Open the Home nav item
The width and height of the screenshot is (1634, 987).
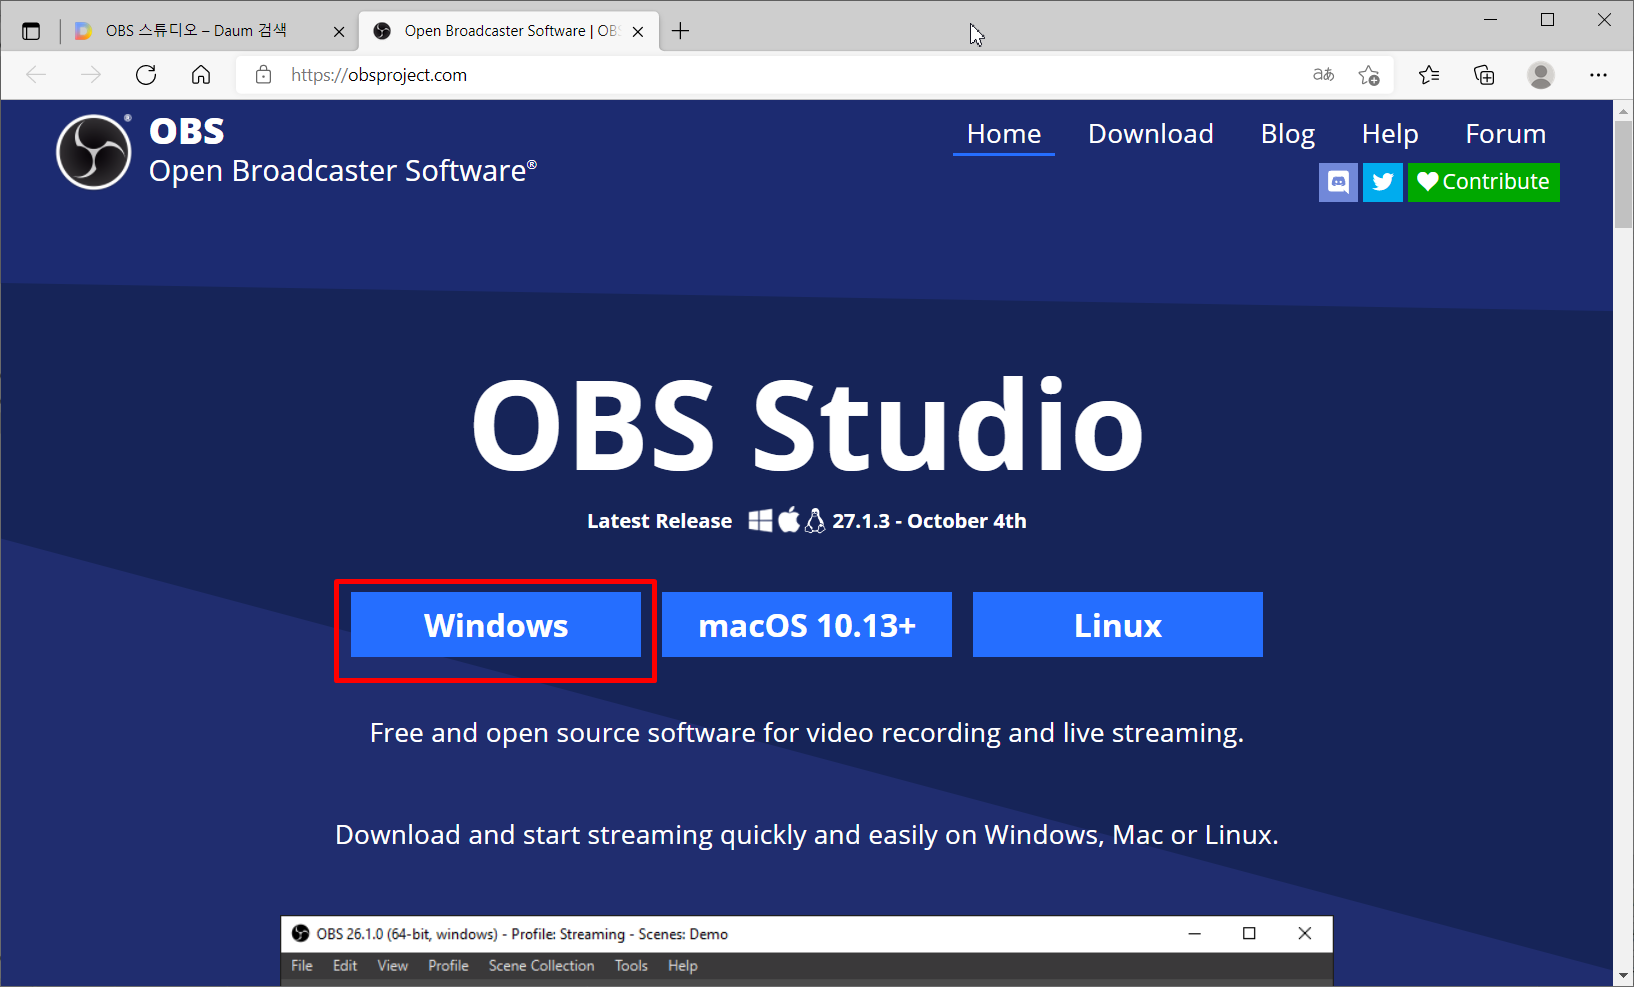pyautogui.click(x=1004, y=134)
